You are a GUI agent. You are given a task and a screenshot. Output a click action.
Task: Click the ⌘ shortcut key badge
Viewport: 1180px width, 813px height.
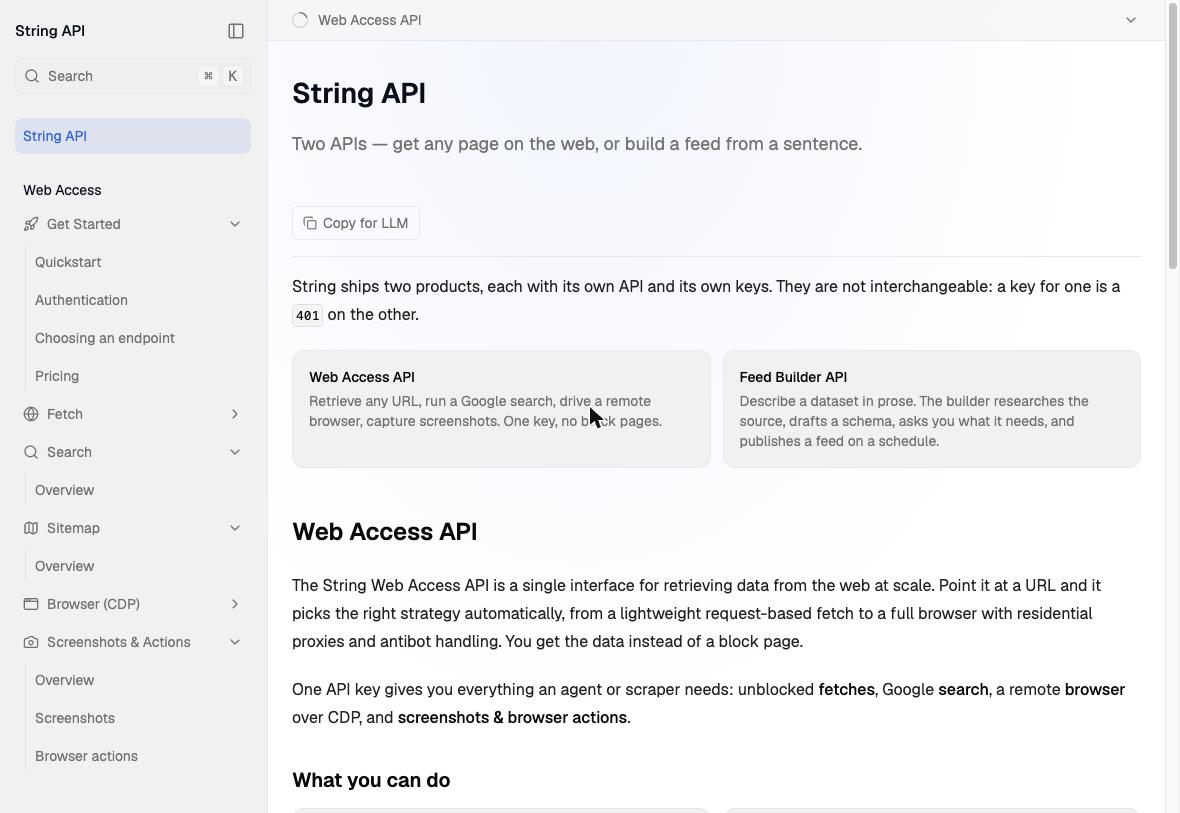[x=208, y=76]
